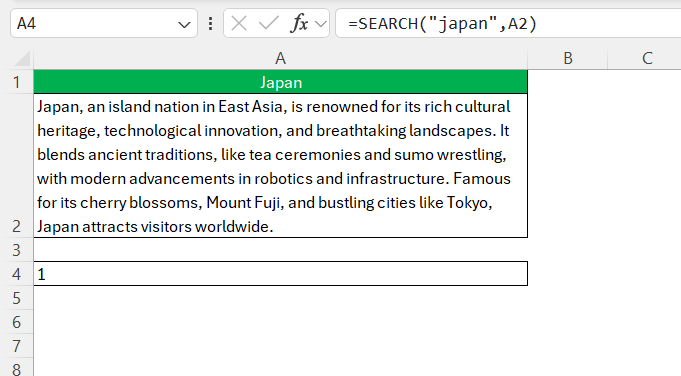
Task: Select empty cell B4
Action: (x=568, y=274)
